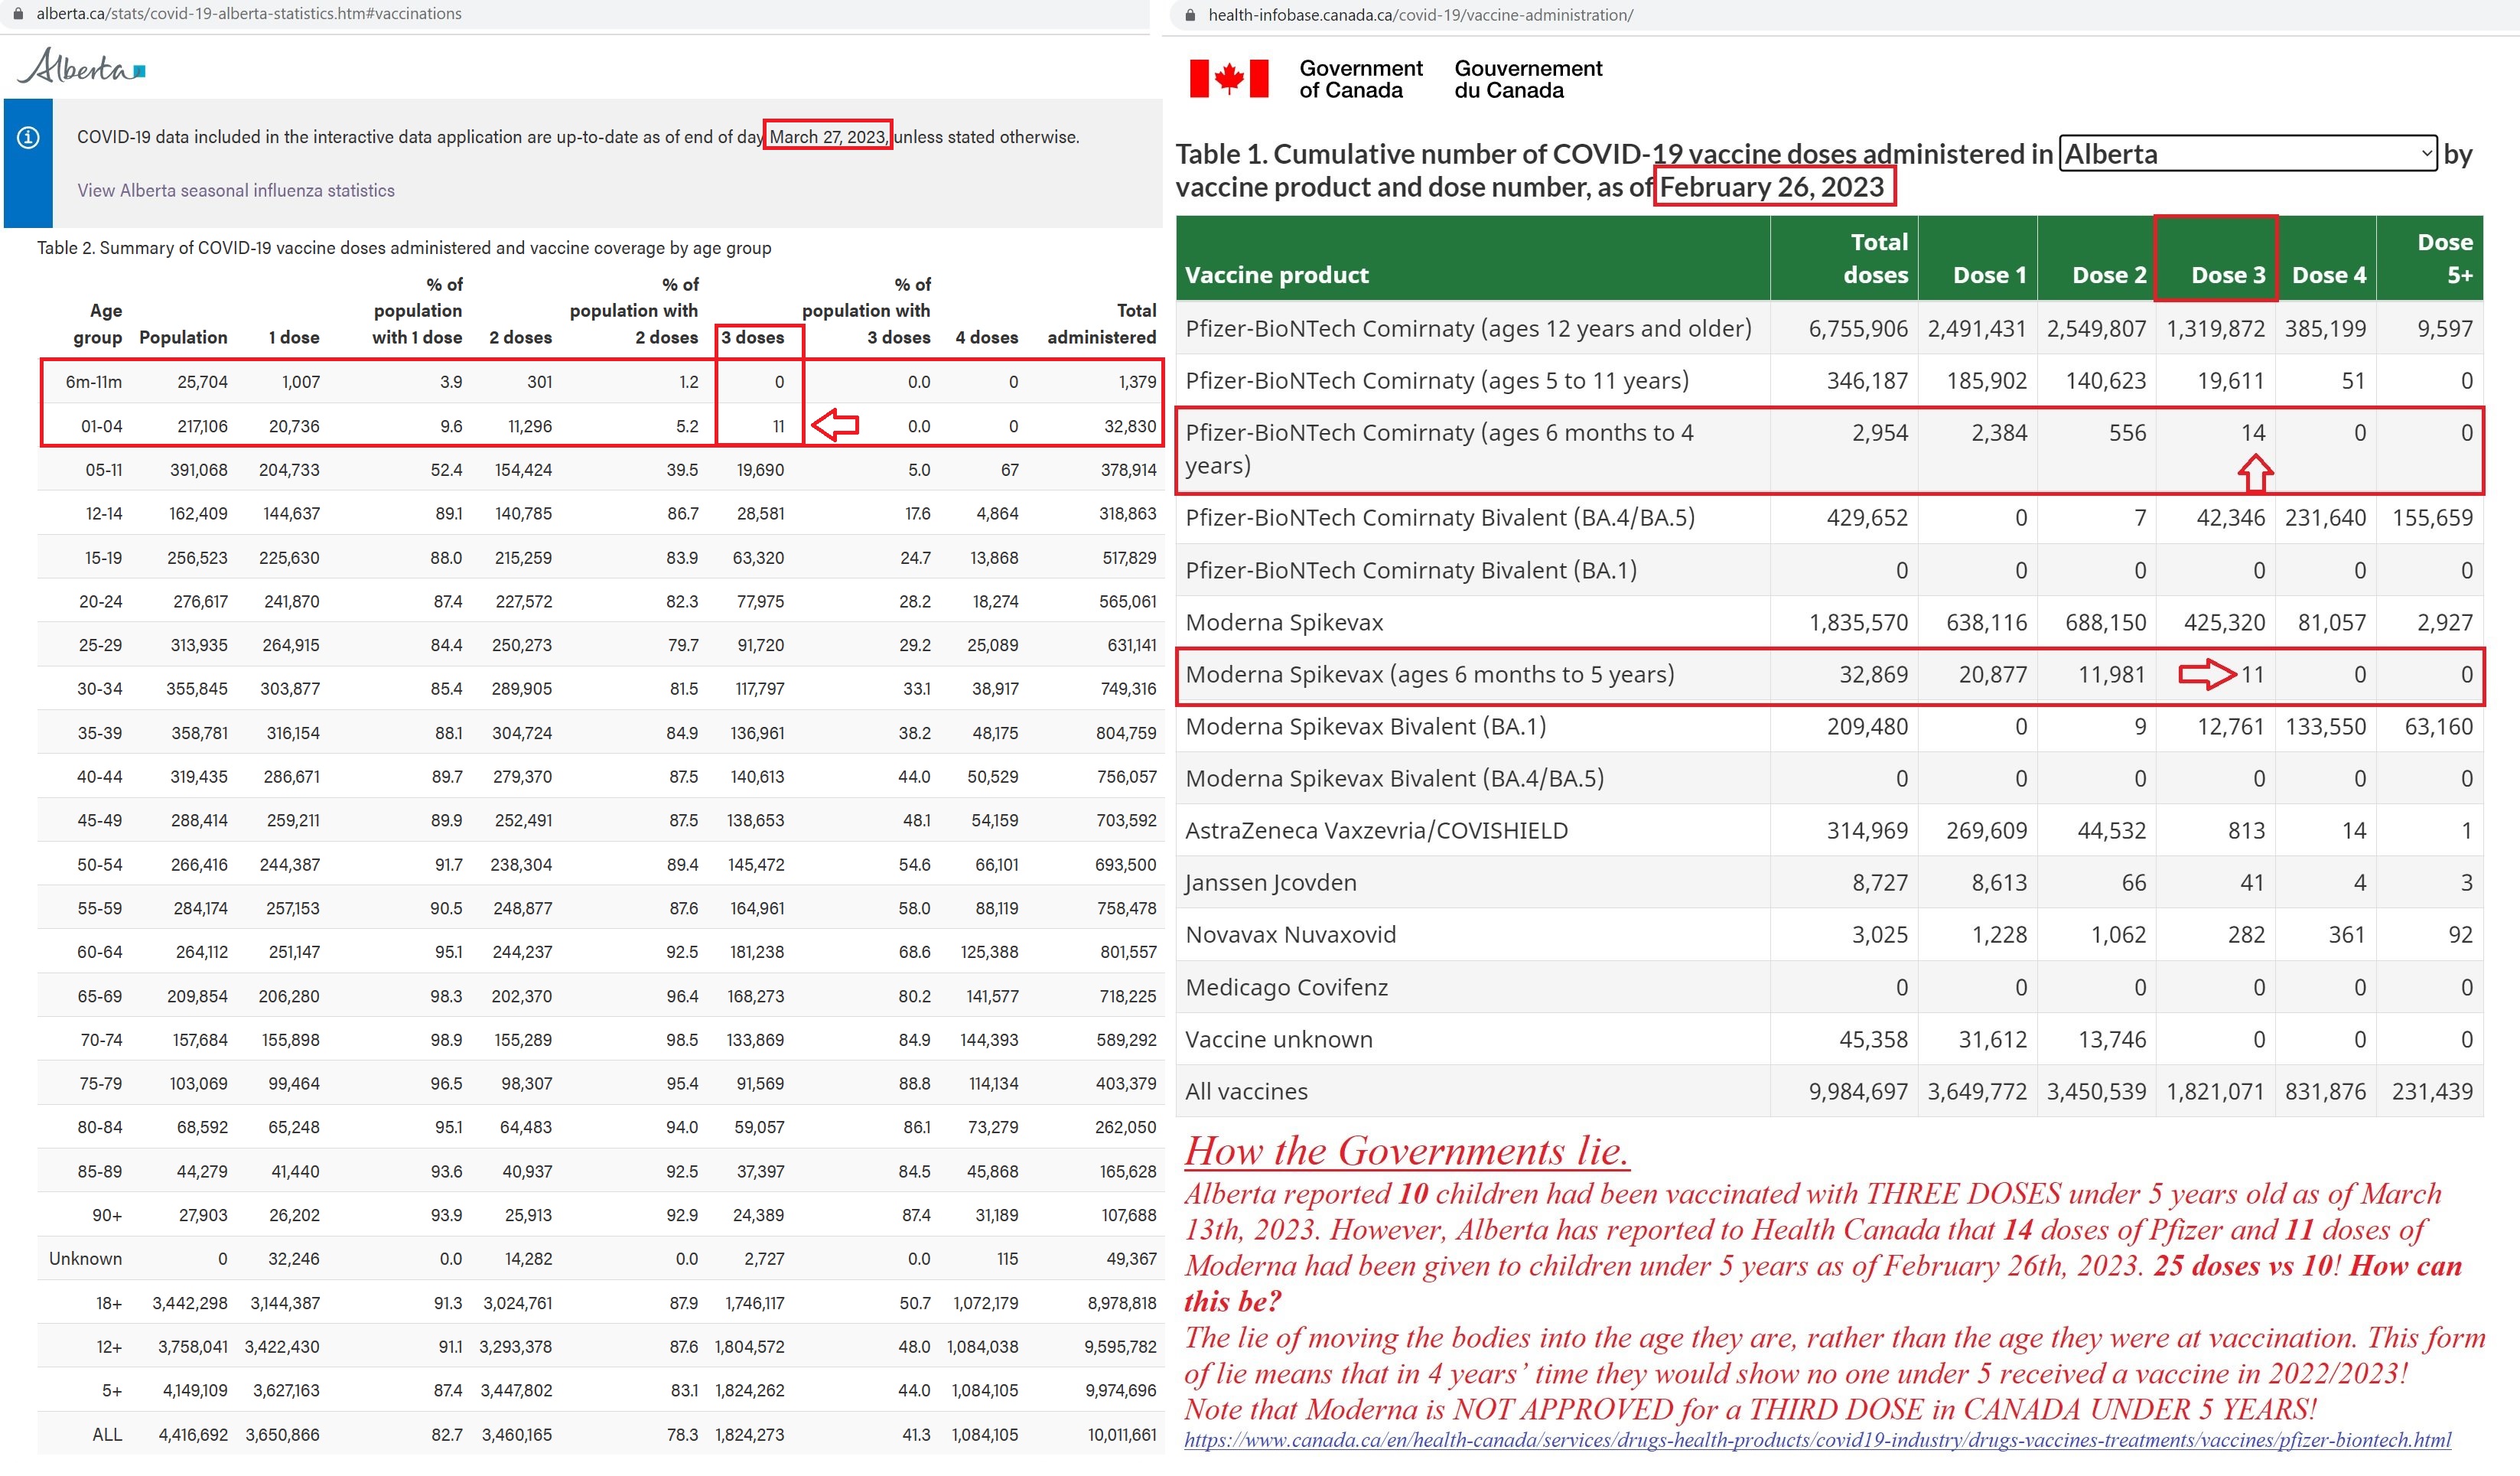Screen dimensions: 2520x1476
Task: Click the info circle icon in blue banner
Action: coord(28,137)
